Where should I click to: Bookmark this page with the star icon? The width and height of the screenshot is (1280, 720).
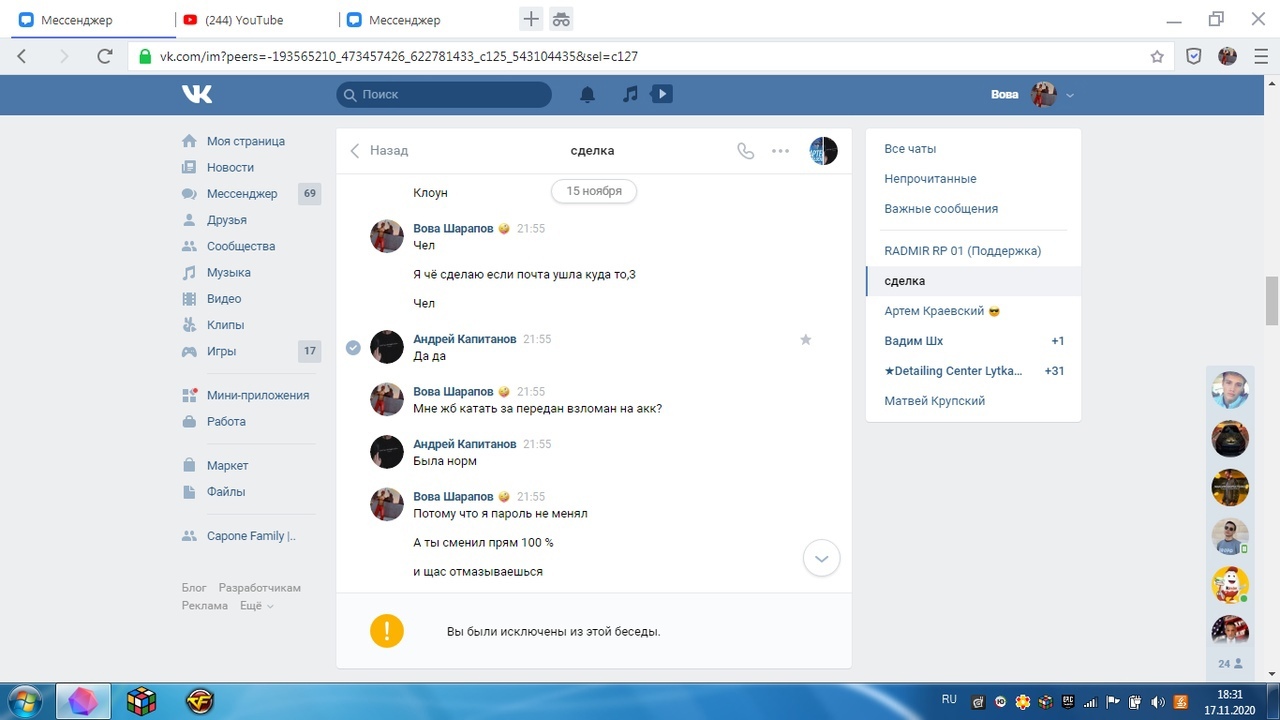point(1157,57)
